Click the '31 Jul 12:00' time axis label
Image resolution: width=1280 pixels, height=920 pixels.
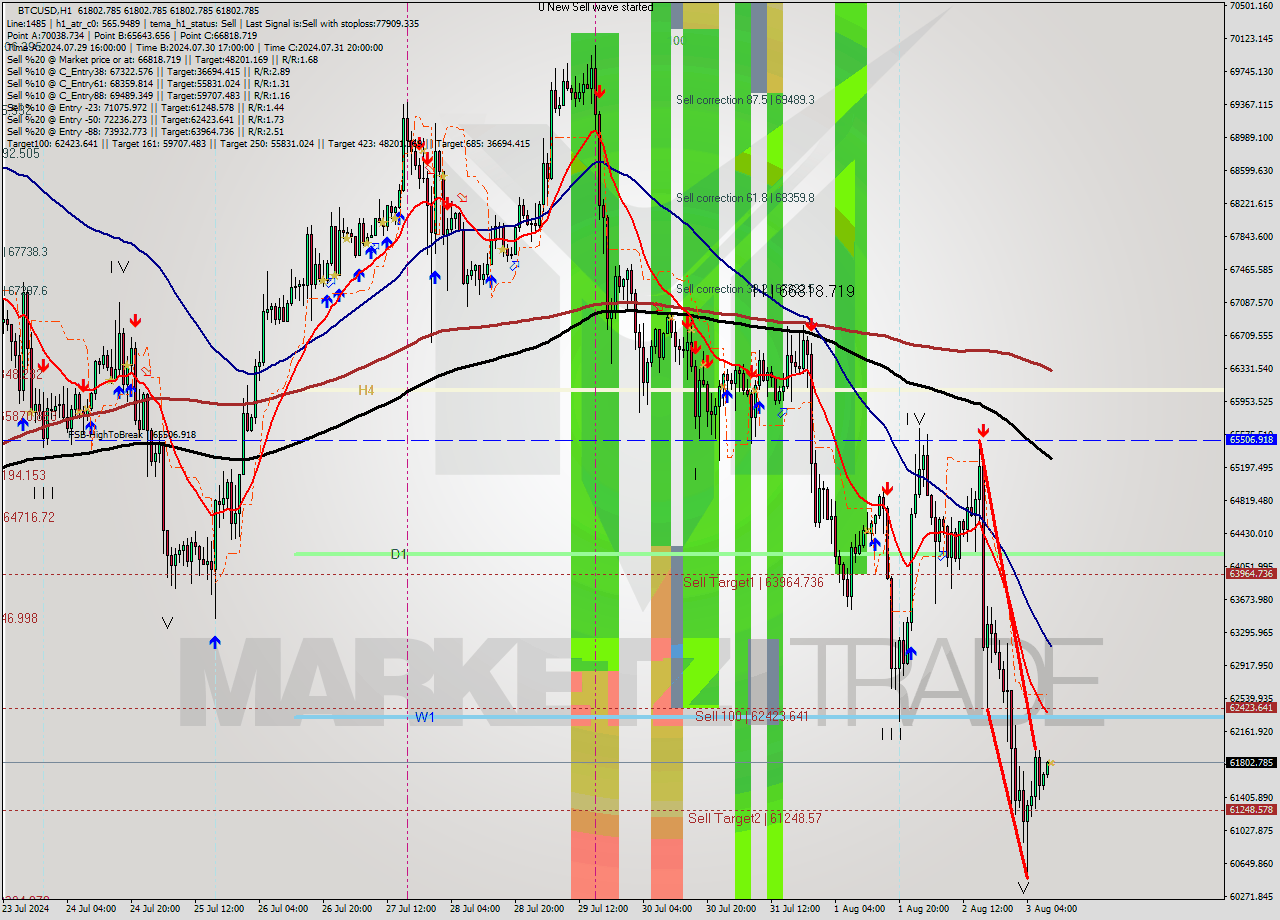click(795, 909)
